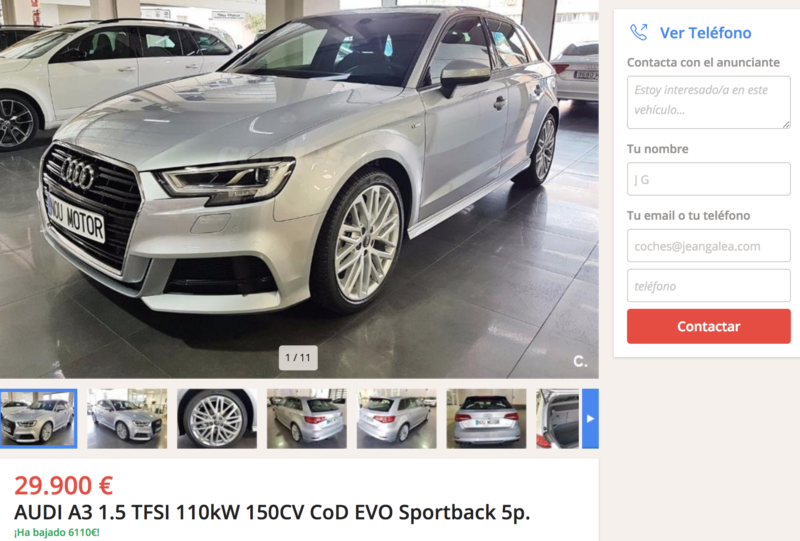Select the fifth thumbnail of rear quarter
800x541 pixels.
(396, 419)
